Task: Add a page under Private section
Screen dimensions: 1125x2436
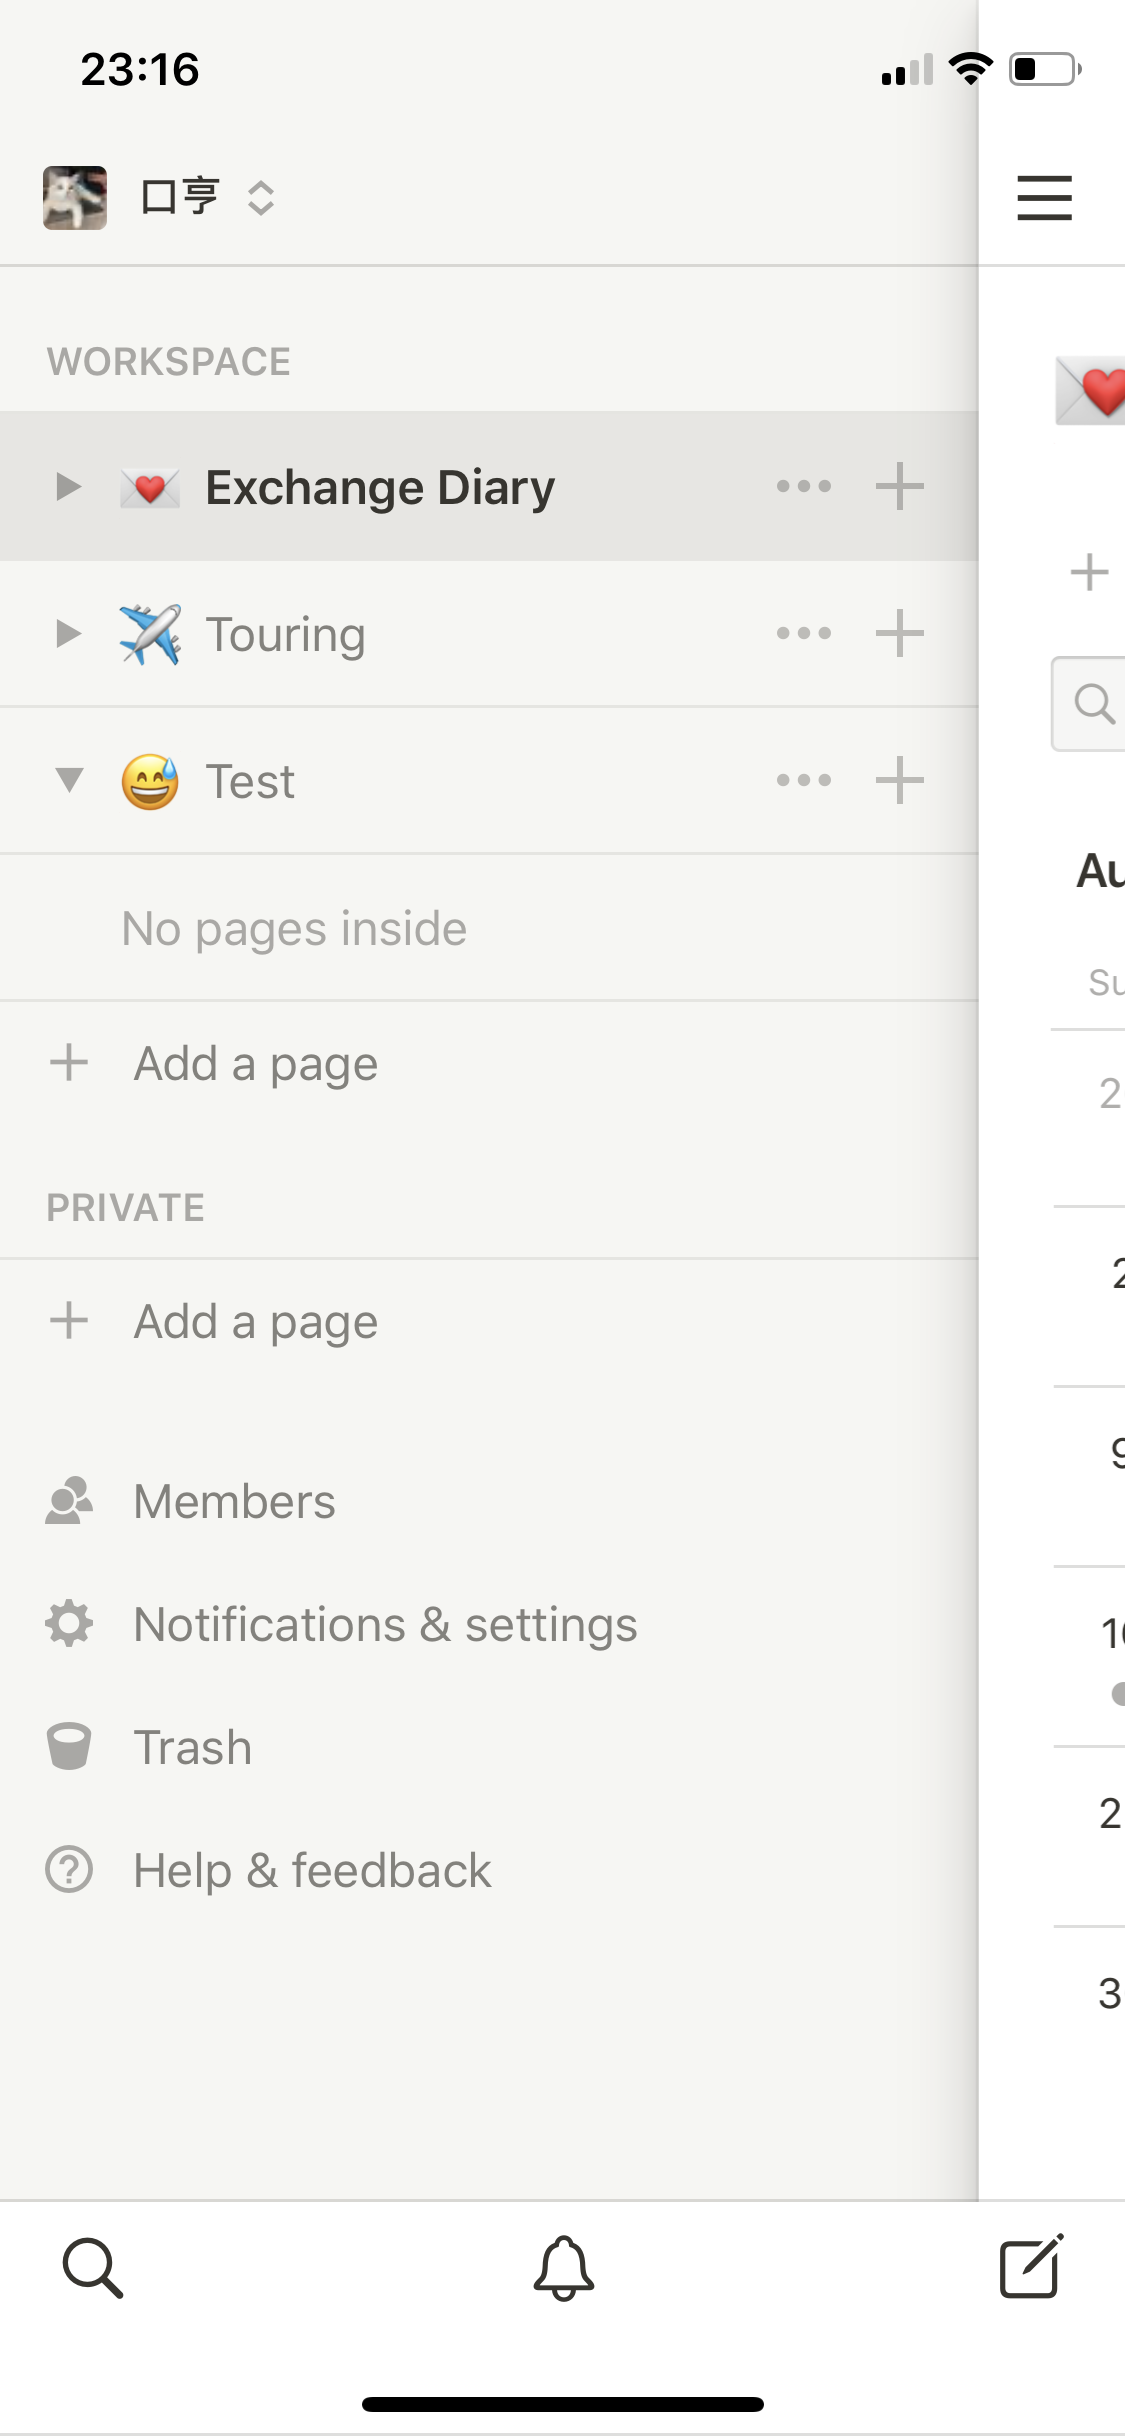Action: [x=255, y=1322]
